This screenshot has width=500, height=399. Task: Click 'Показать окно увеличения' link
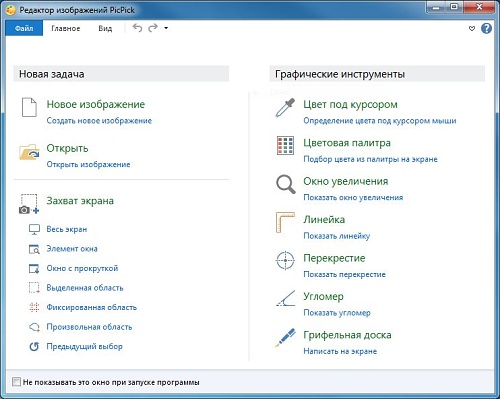pos(353,197)
